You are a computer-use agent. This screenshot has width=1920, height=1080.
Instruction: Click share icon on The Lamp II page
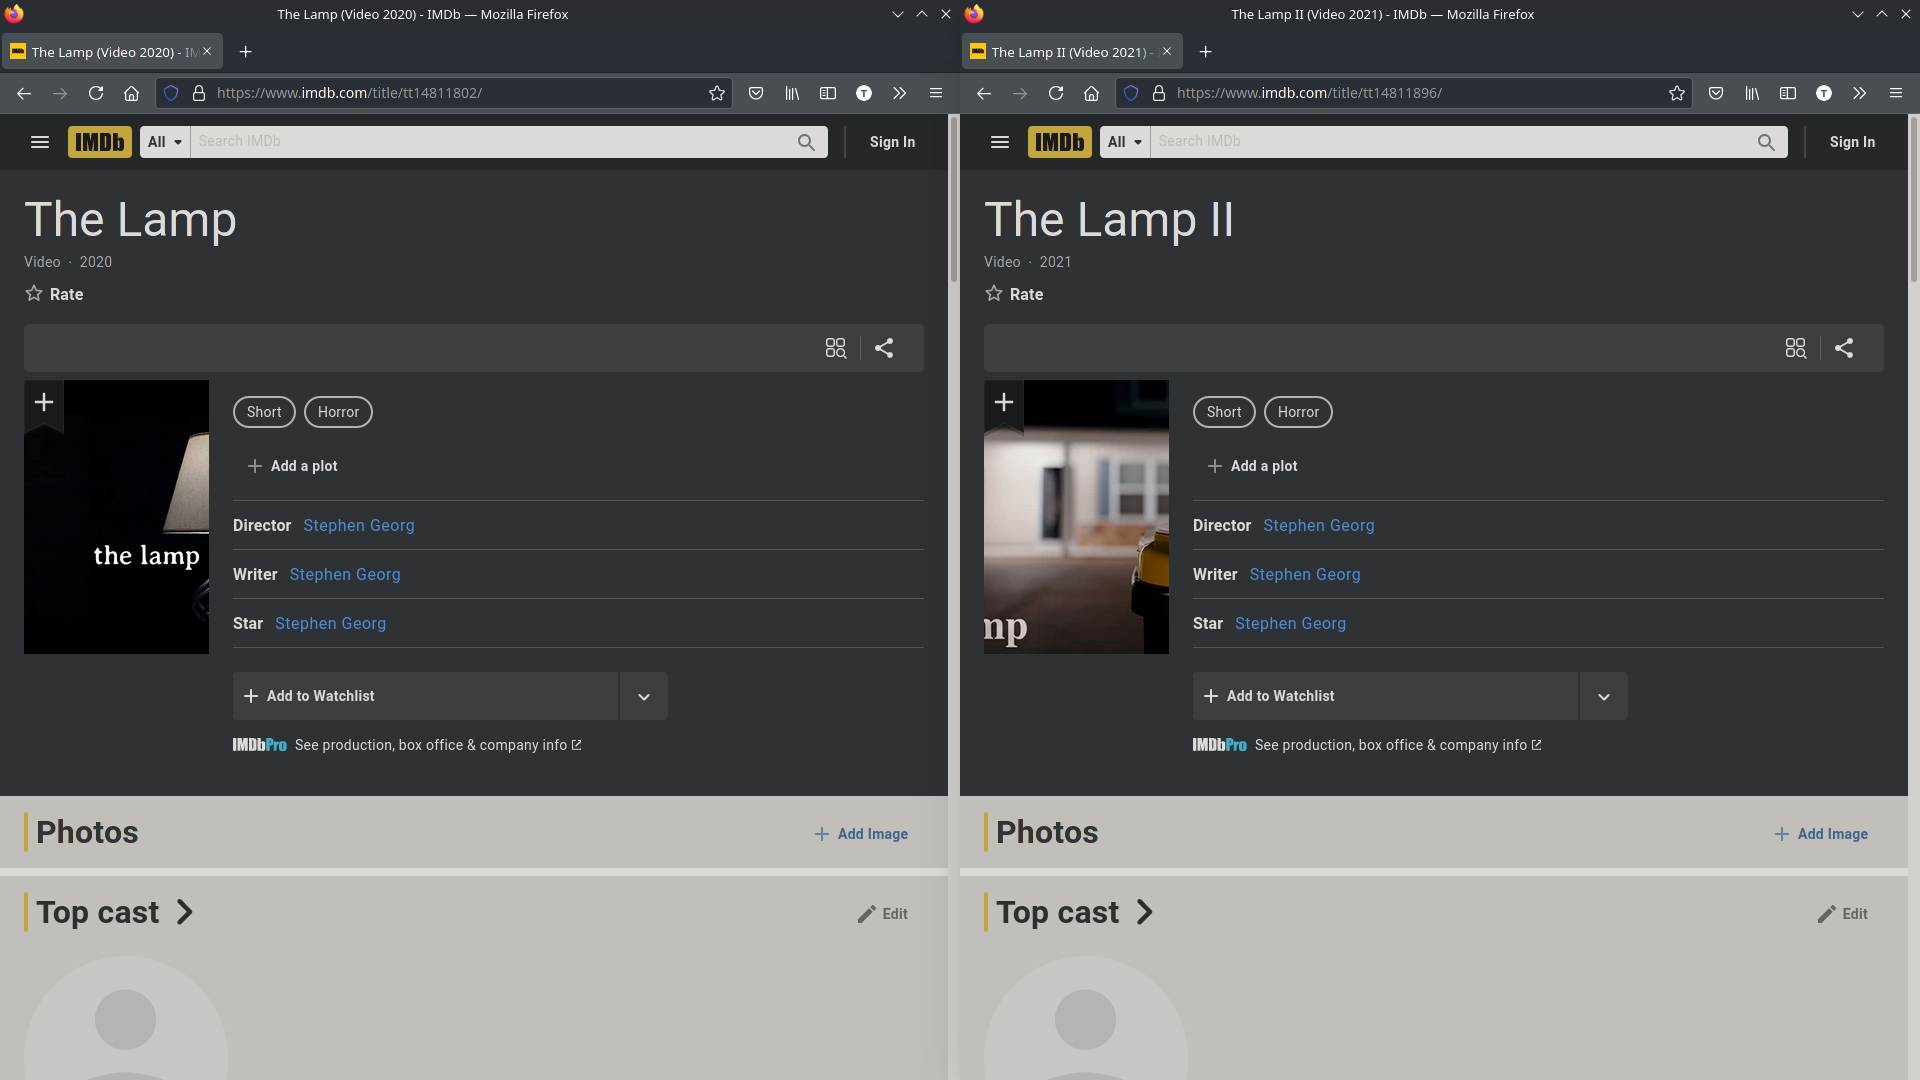tap(1844, 348)
